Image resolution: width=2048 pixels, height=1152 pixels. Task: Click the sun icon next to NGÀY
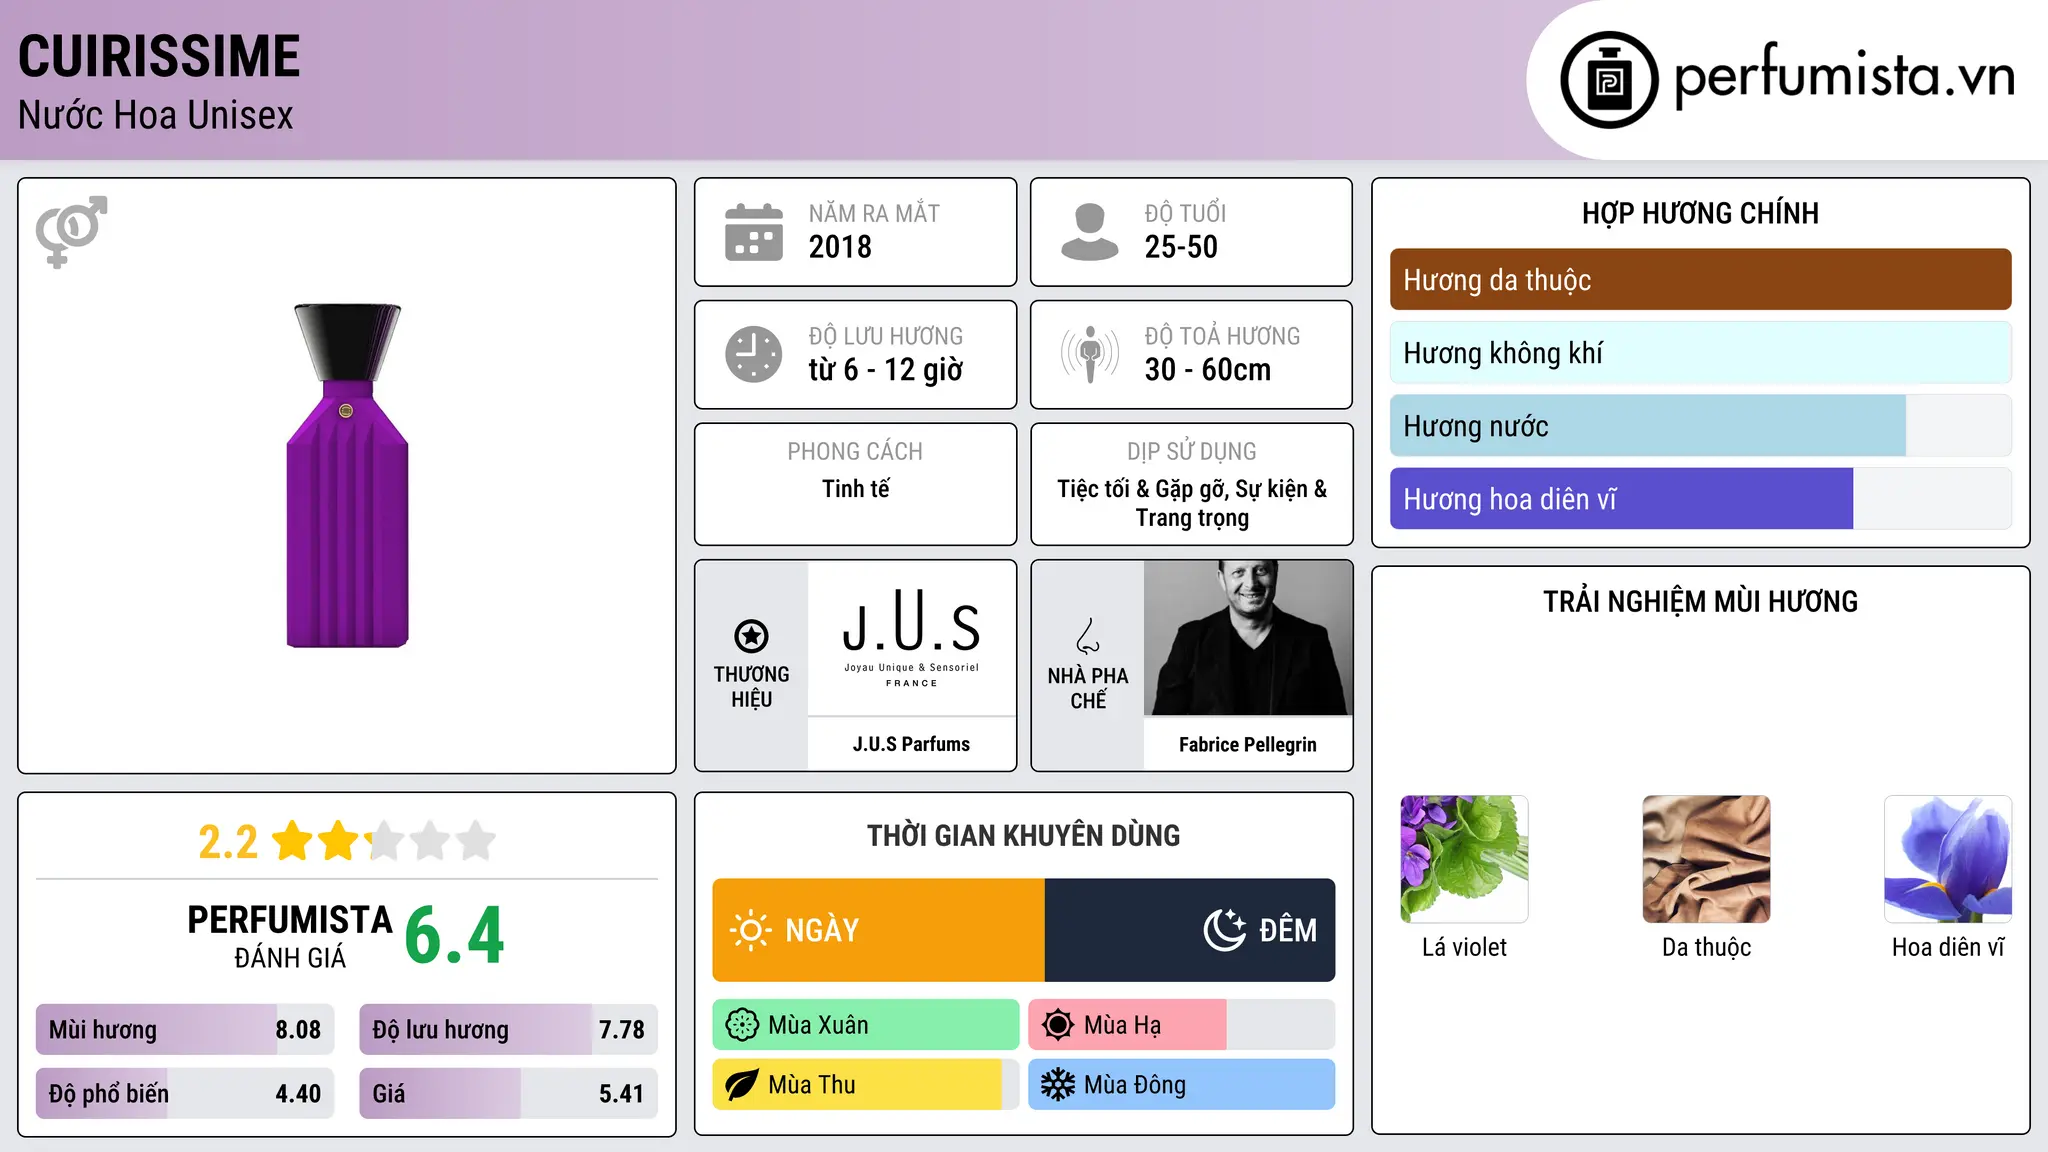coord(750,930)
